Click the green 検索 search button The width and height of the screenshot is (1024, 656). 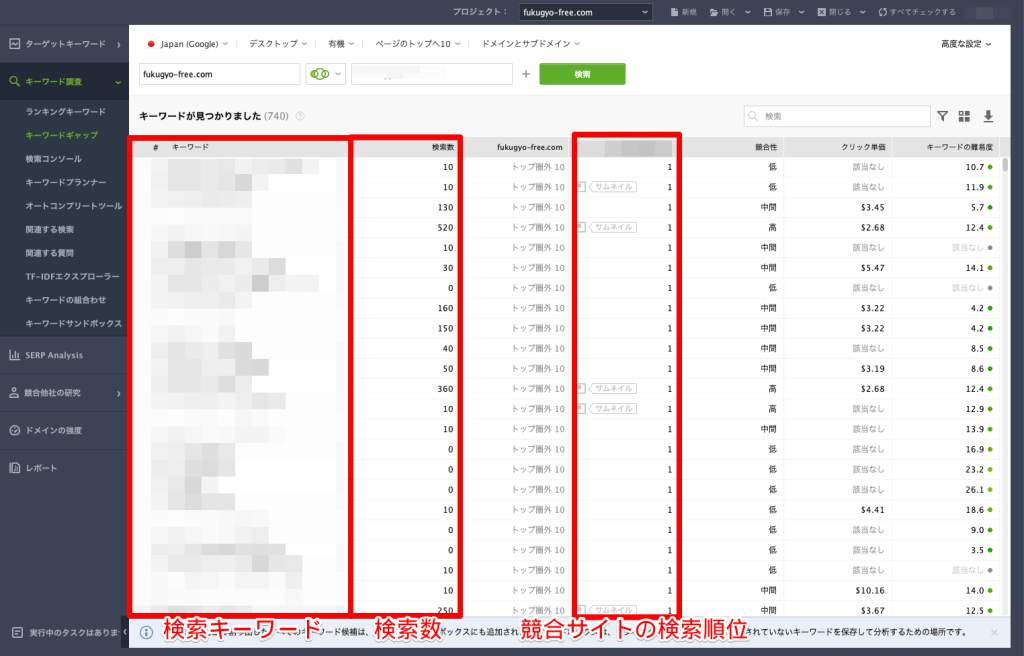coord(582,74)
